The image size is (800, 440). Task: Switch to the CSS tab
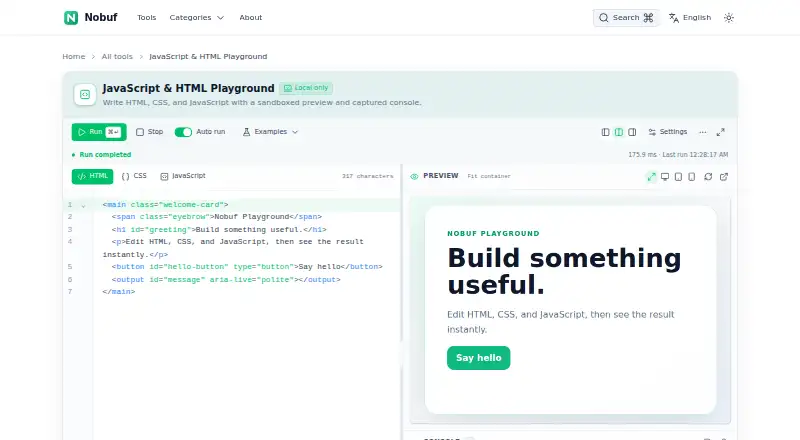134,176
